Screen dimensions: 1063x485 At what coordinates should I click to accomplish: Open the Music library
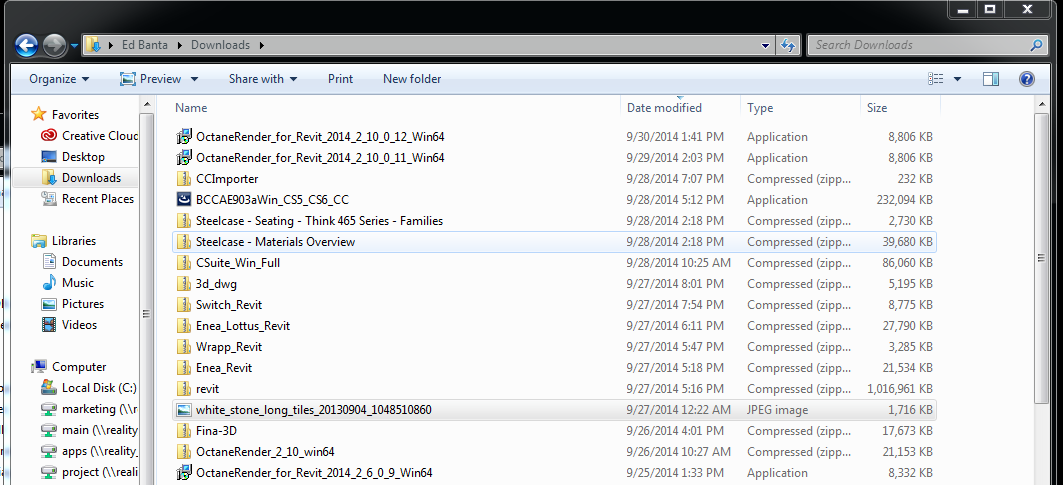pos(68,283)
